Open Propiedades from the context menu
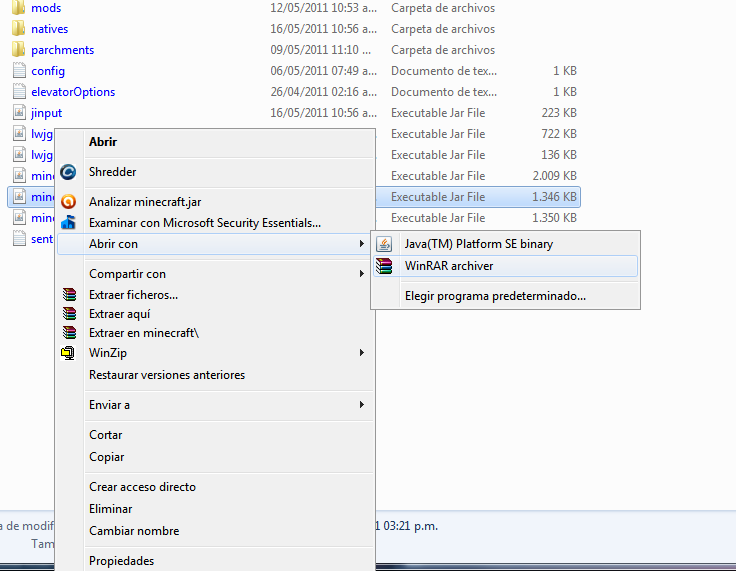The height and width of the screenshot is (571, 736). pos(215,561)
